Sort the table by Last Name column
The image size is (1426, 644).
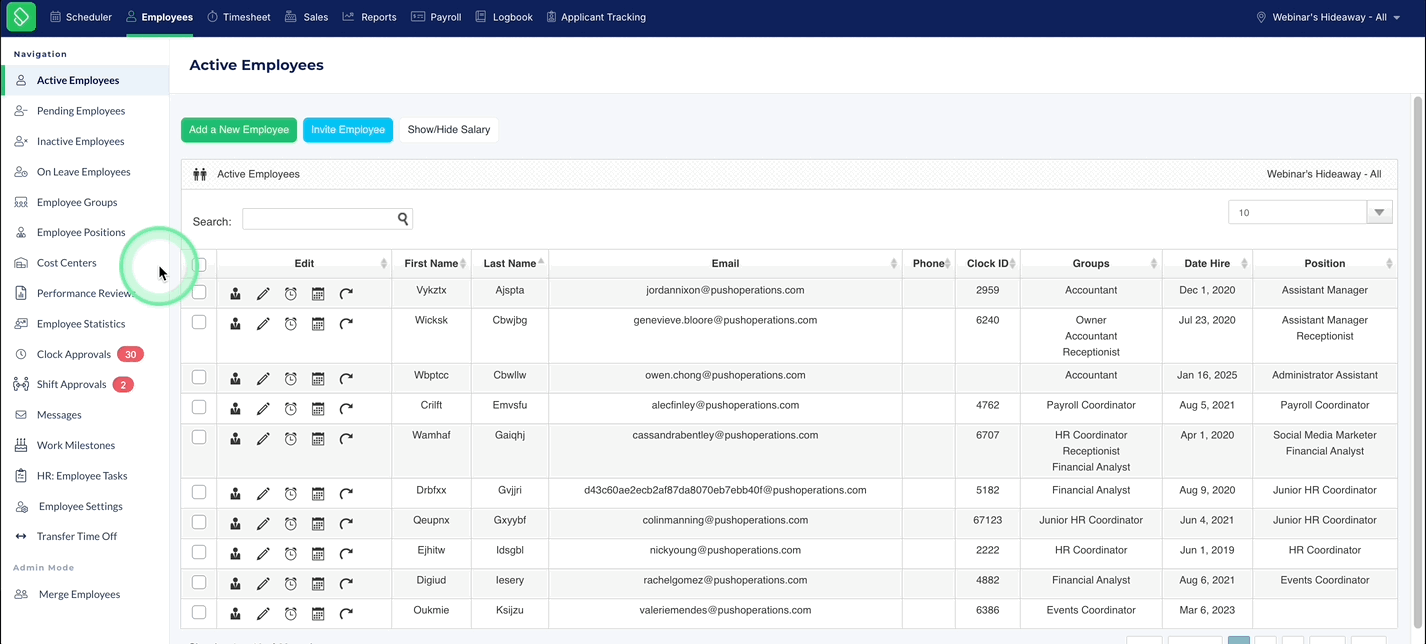point(510,263)
